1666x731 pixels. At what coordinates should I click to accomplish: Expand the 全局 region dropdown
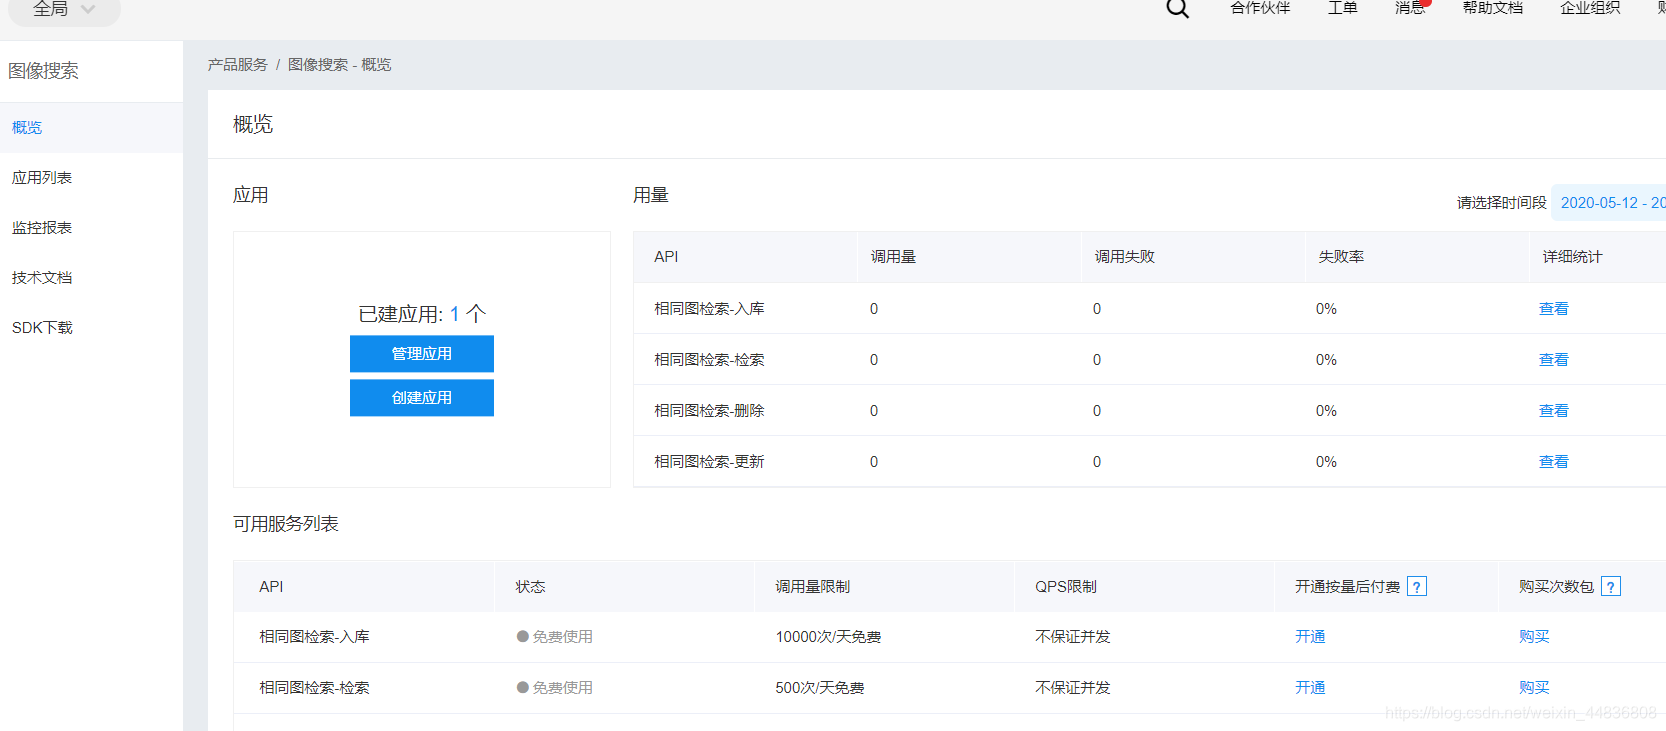point(64,10)
